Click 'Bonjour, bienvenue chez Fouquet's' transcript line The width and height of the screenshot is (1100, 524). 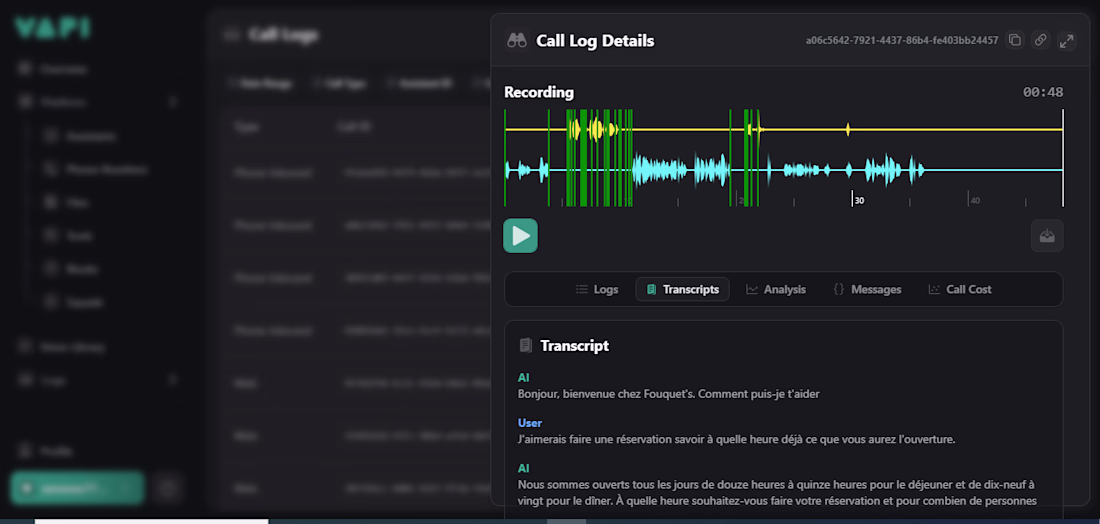click(x=669, y=394)
